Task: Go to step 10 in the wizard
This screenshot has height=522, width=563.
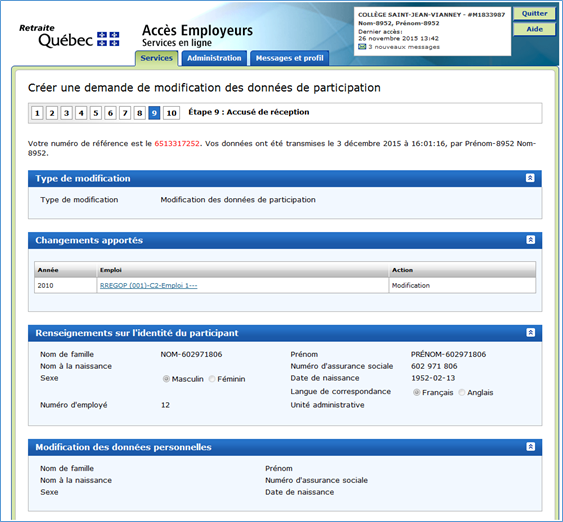Action: tap(171, 113)
